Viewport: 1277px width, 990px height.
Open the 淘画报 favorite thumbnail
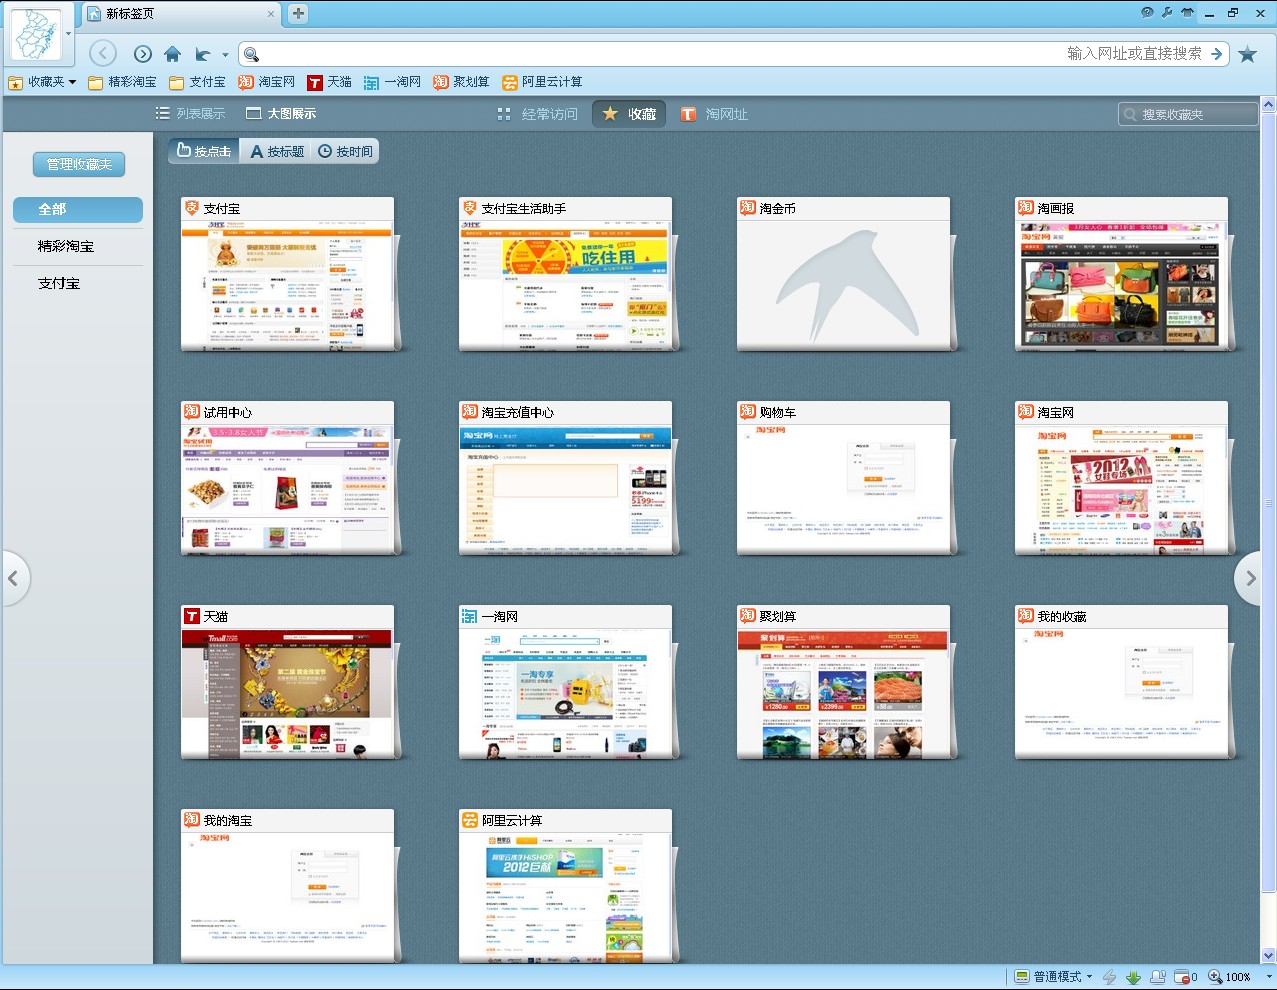pos(1122,274)
